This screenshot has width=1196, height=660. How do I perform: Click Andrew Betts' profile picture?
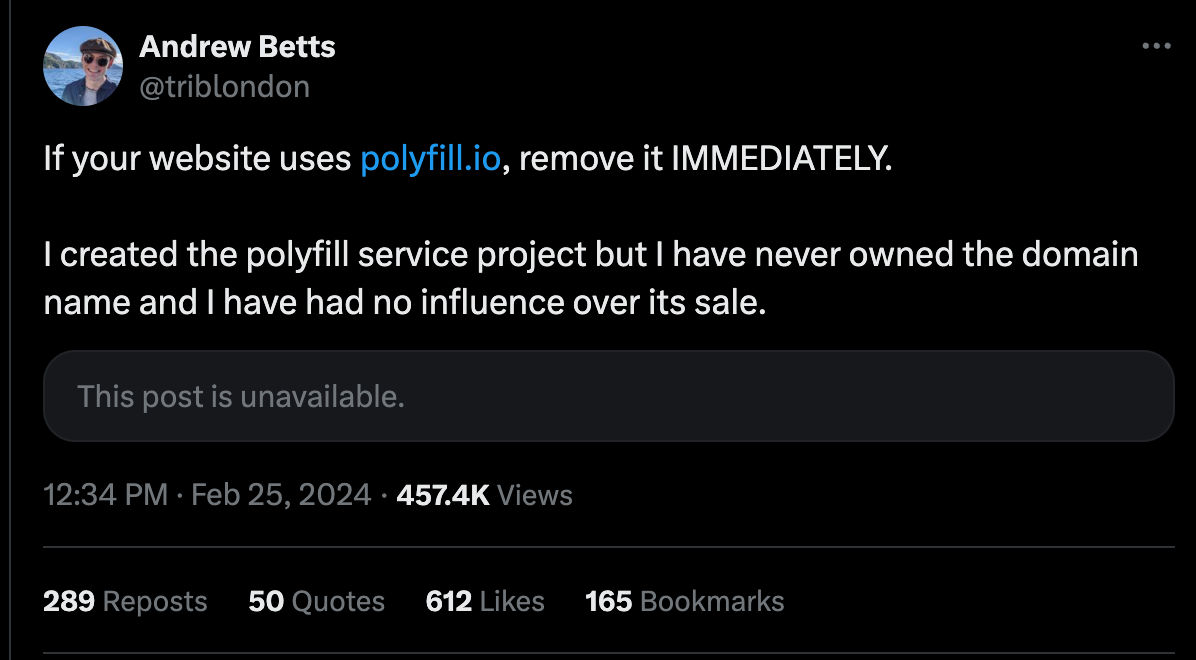82,65
